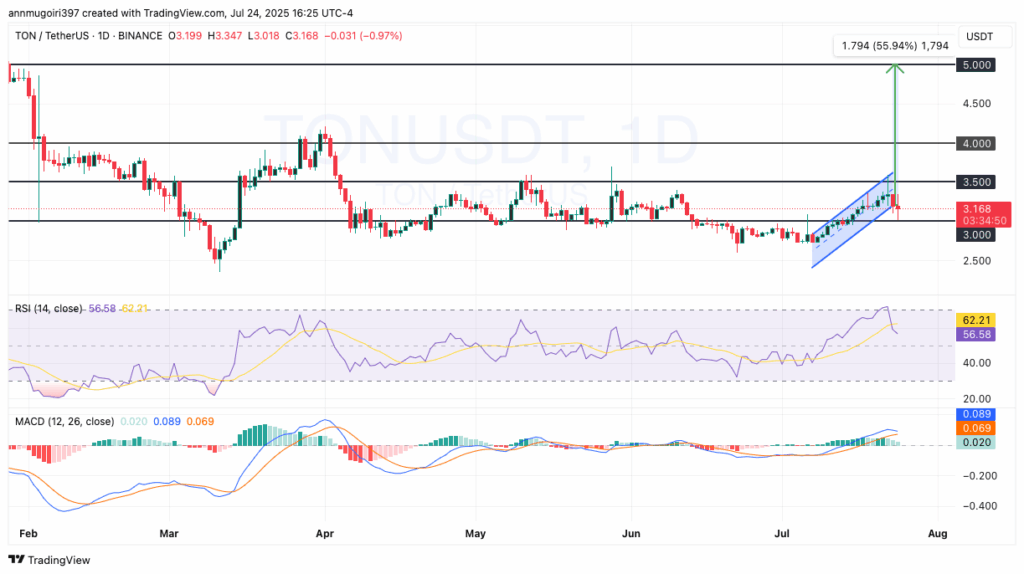Viewport: 1024px width, 574px height.
Task: Click the low price value L3.018
Action: [x=263, y=36]
